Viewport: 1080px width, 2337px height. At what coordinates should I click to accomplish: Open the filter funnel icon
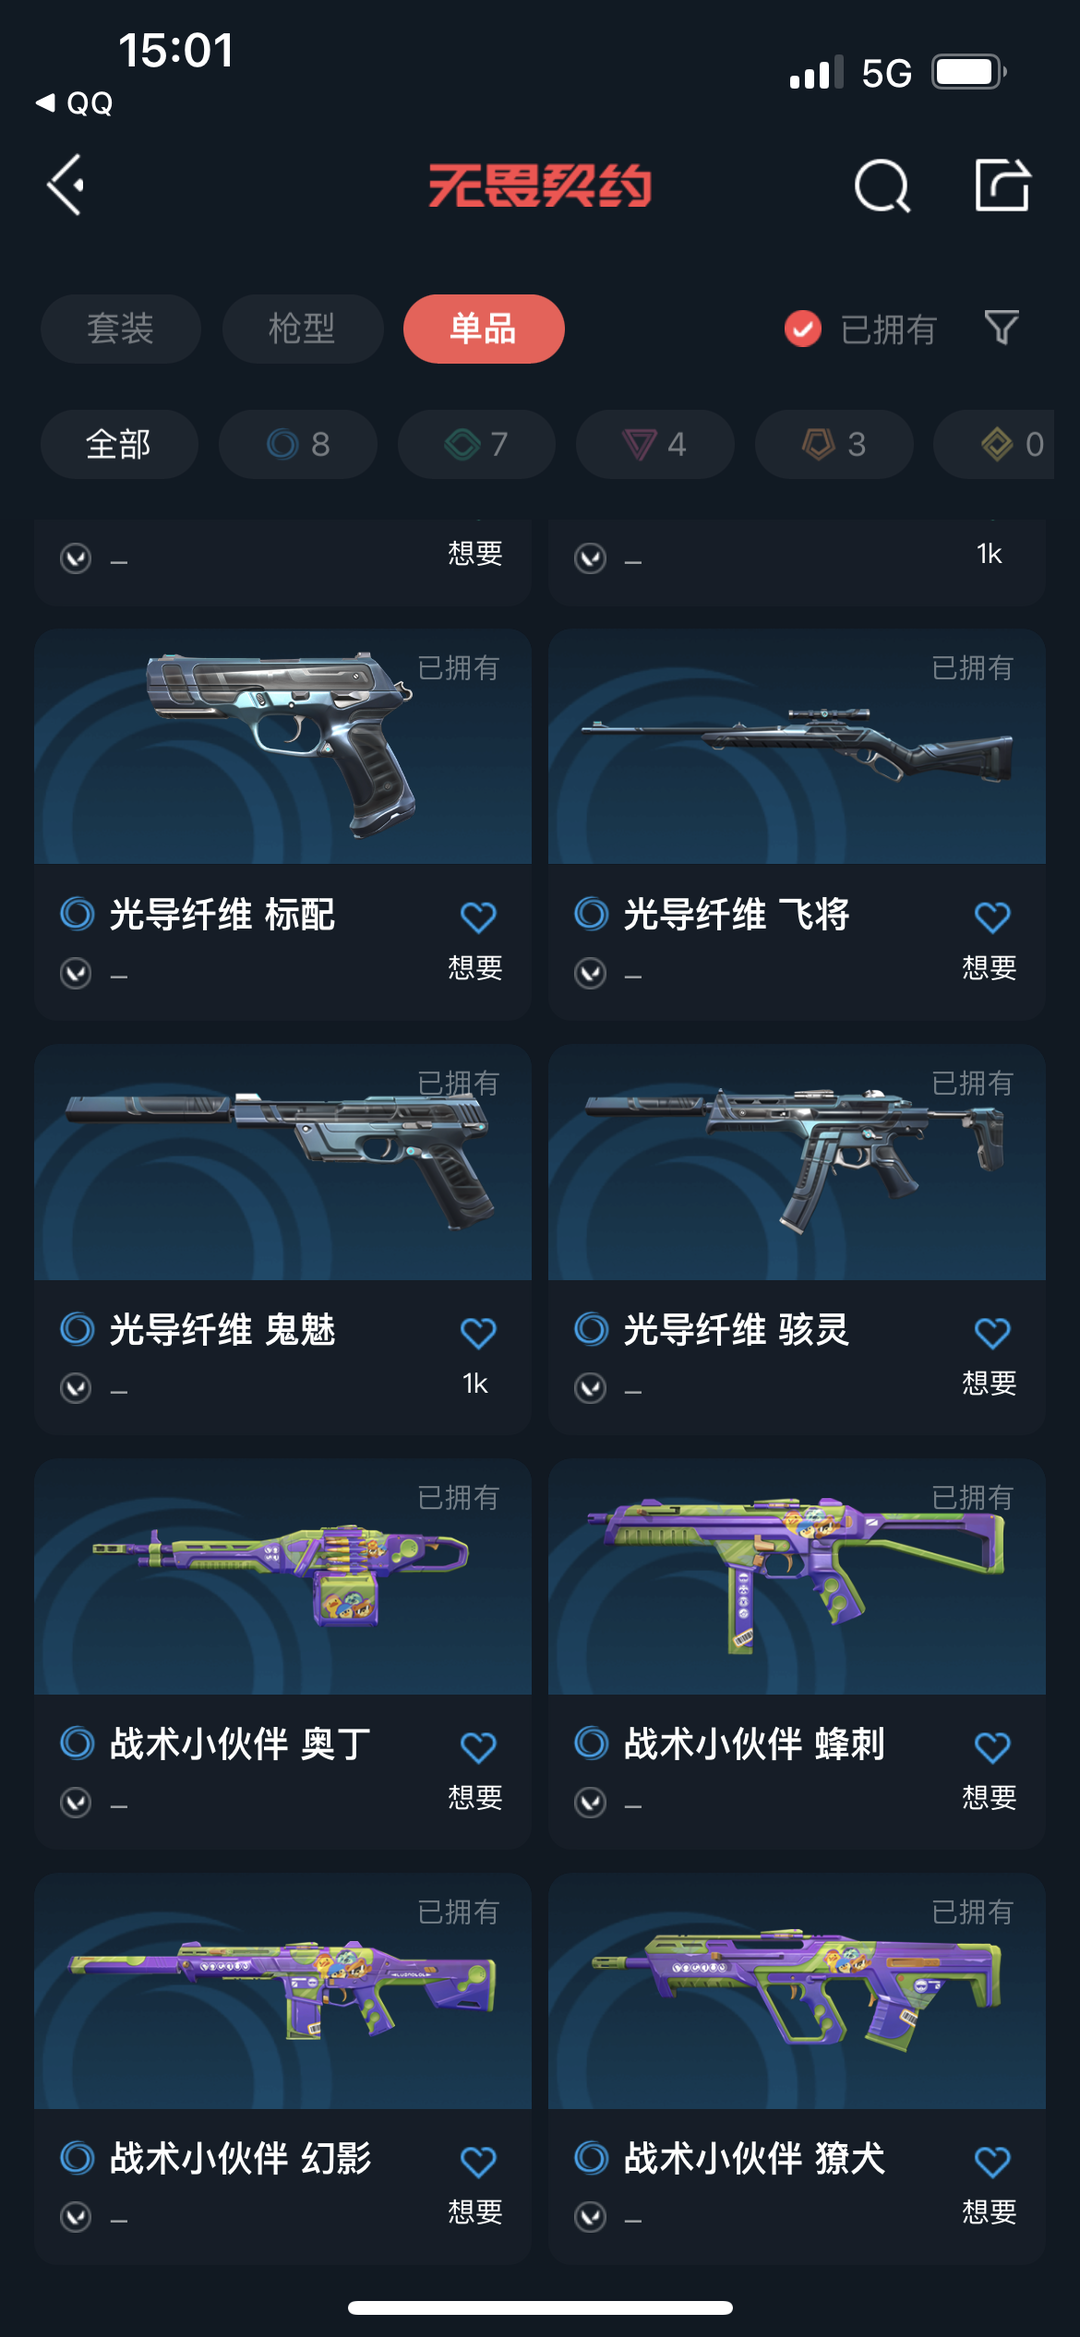(x=1001, y=328)
